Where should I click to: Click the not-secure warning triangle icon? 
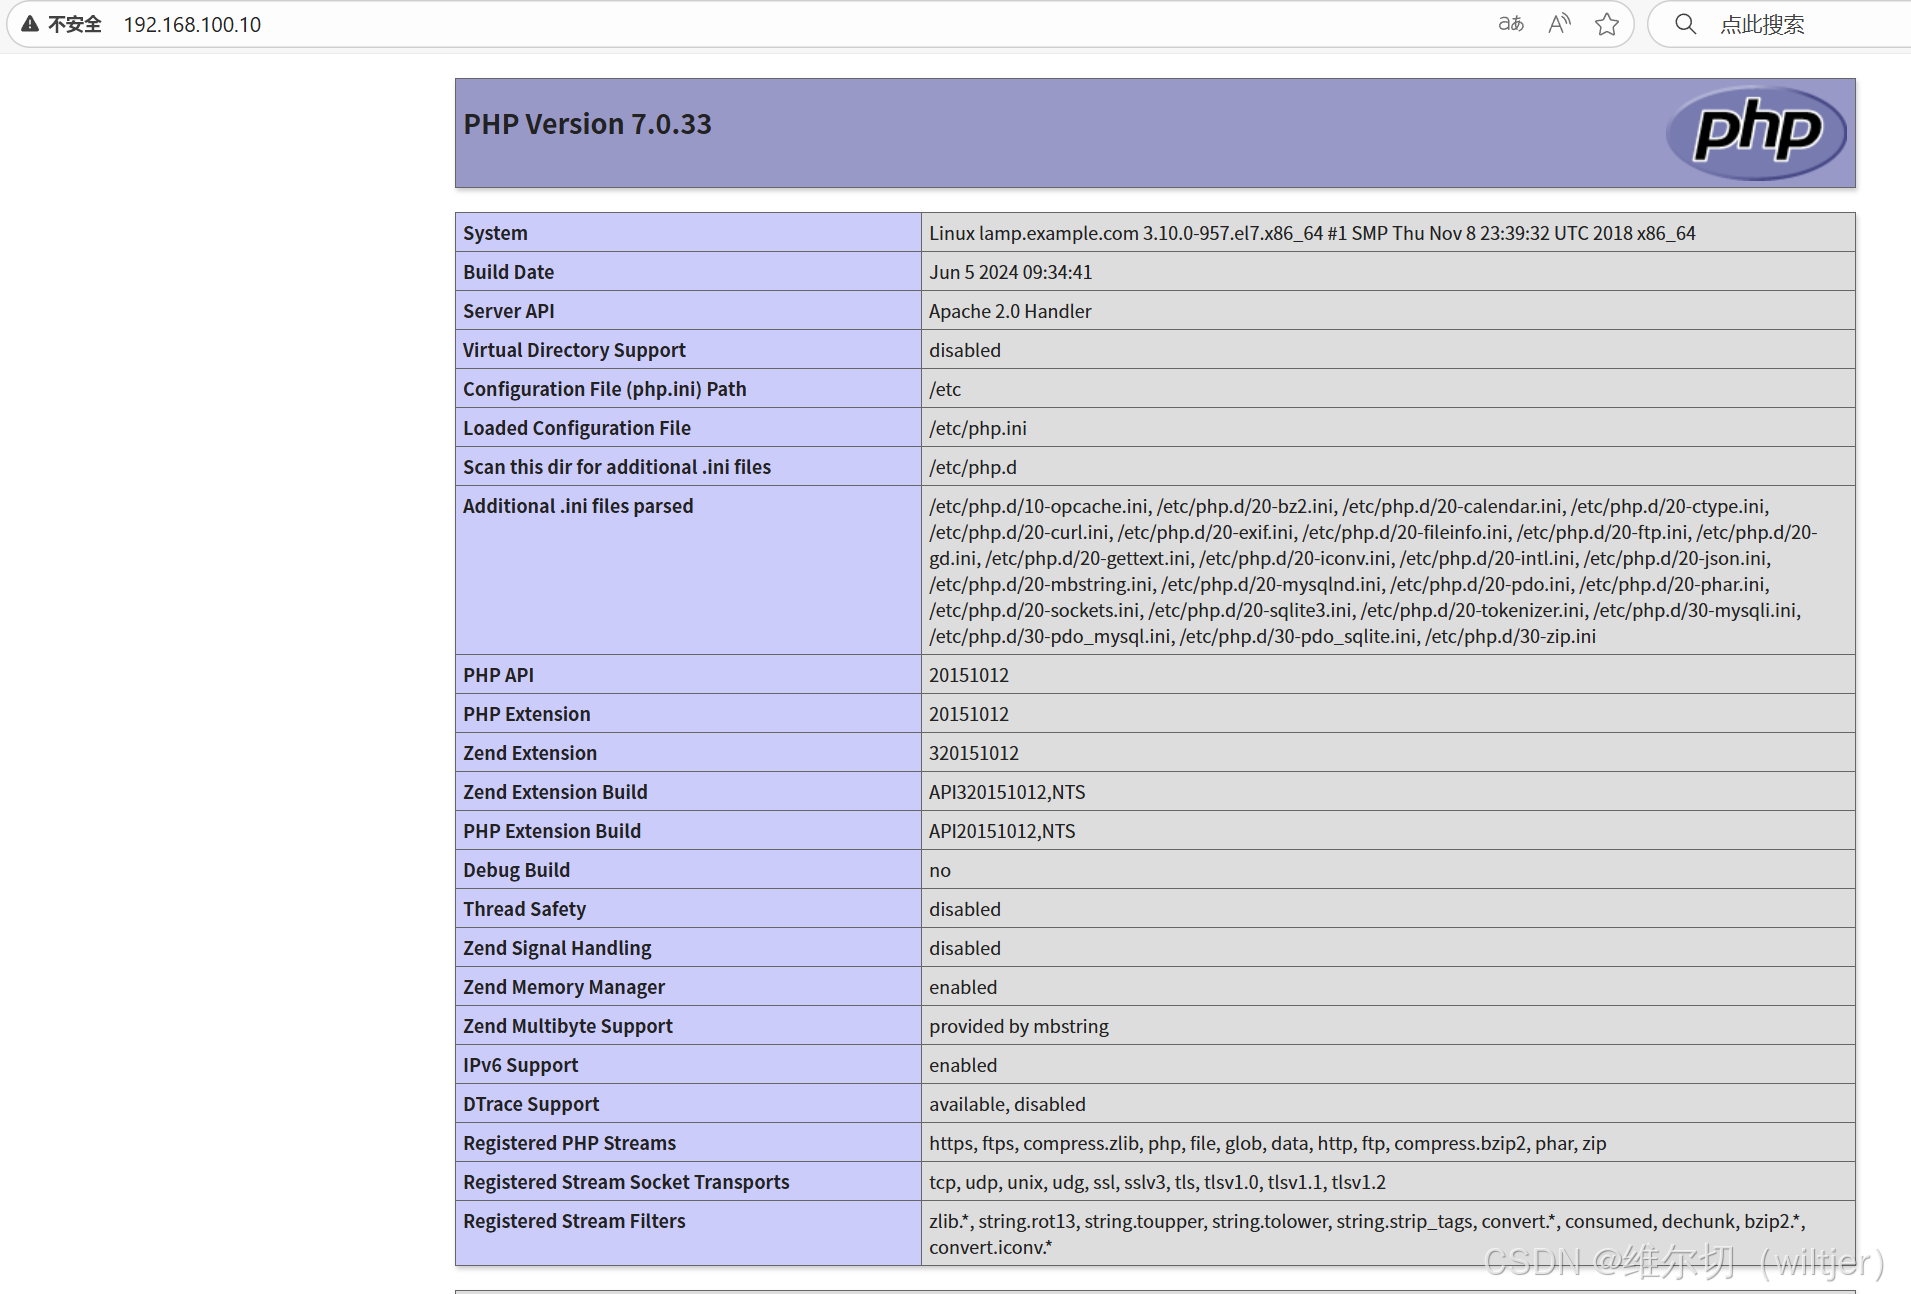pos(30,24)
